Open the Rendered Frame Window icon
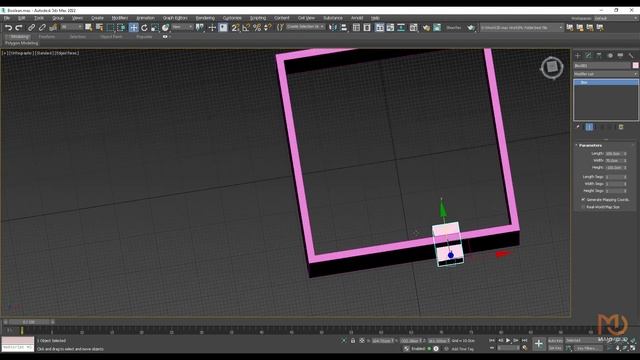Viewport: 640px width, 360px height. pos(437,28)
